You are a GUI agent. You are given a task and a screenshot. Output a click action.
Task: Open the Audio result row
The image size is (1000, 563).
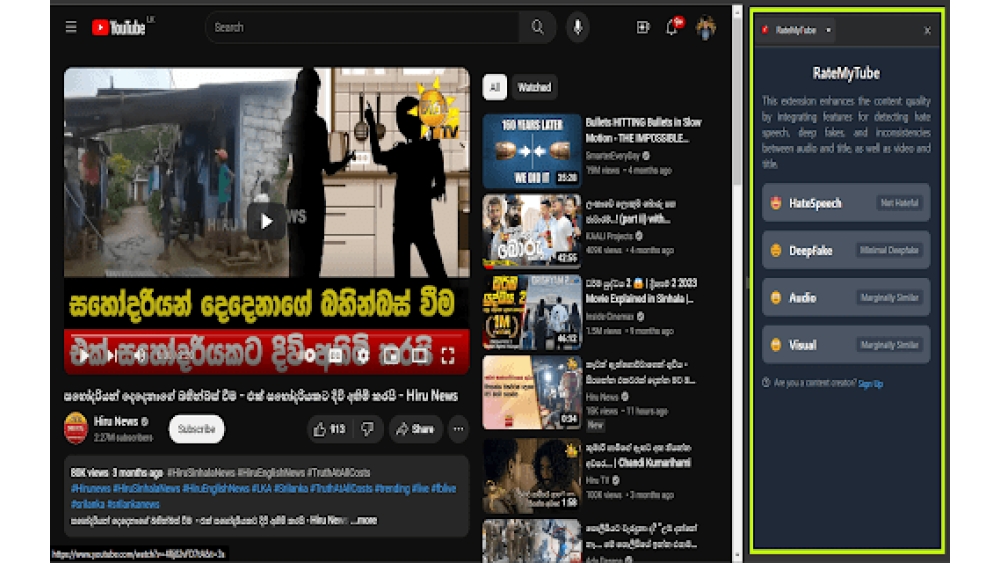[x=846, y=297]
